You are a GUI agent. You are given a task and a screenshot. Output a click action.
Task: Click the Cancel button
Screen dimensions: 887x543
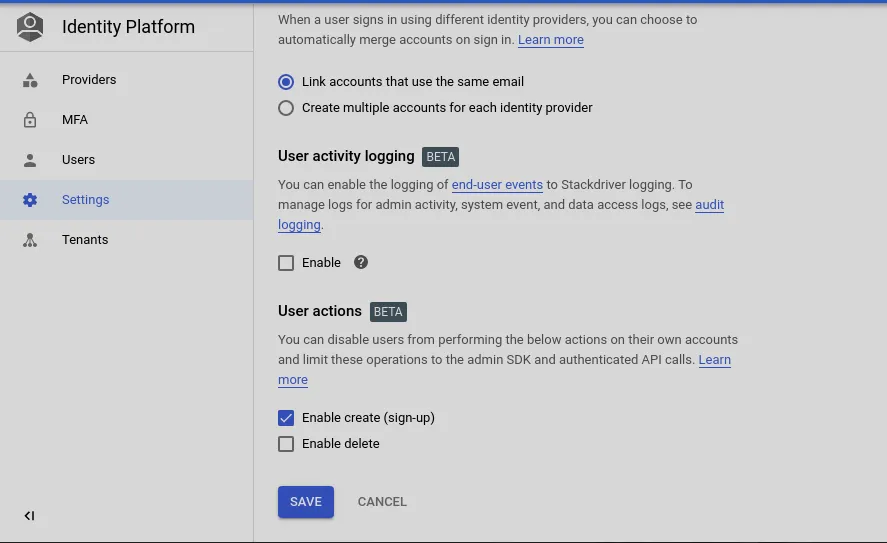(x=382, y=502)
